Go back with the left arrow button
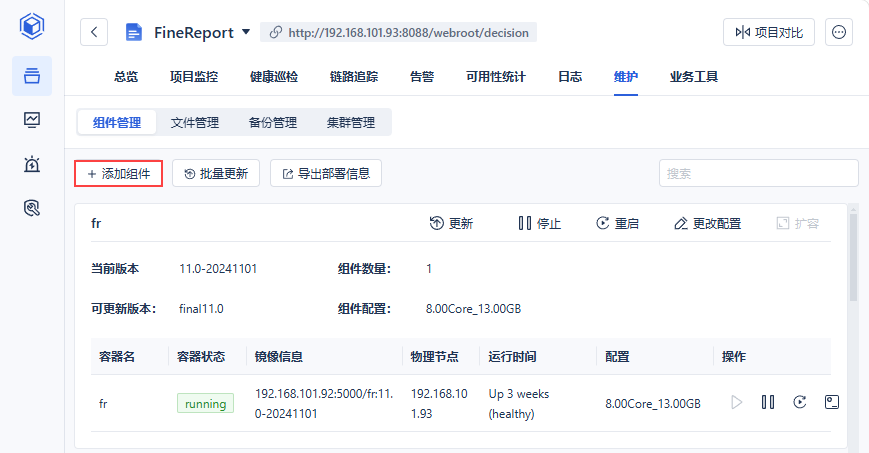The width and height of the screenshot is (869, 453). [94, 32]
